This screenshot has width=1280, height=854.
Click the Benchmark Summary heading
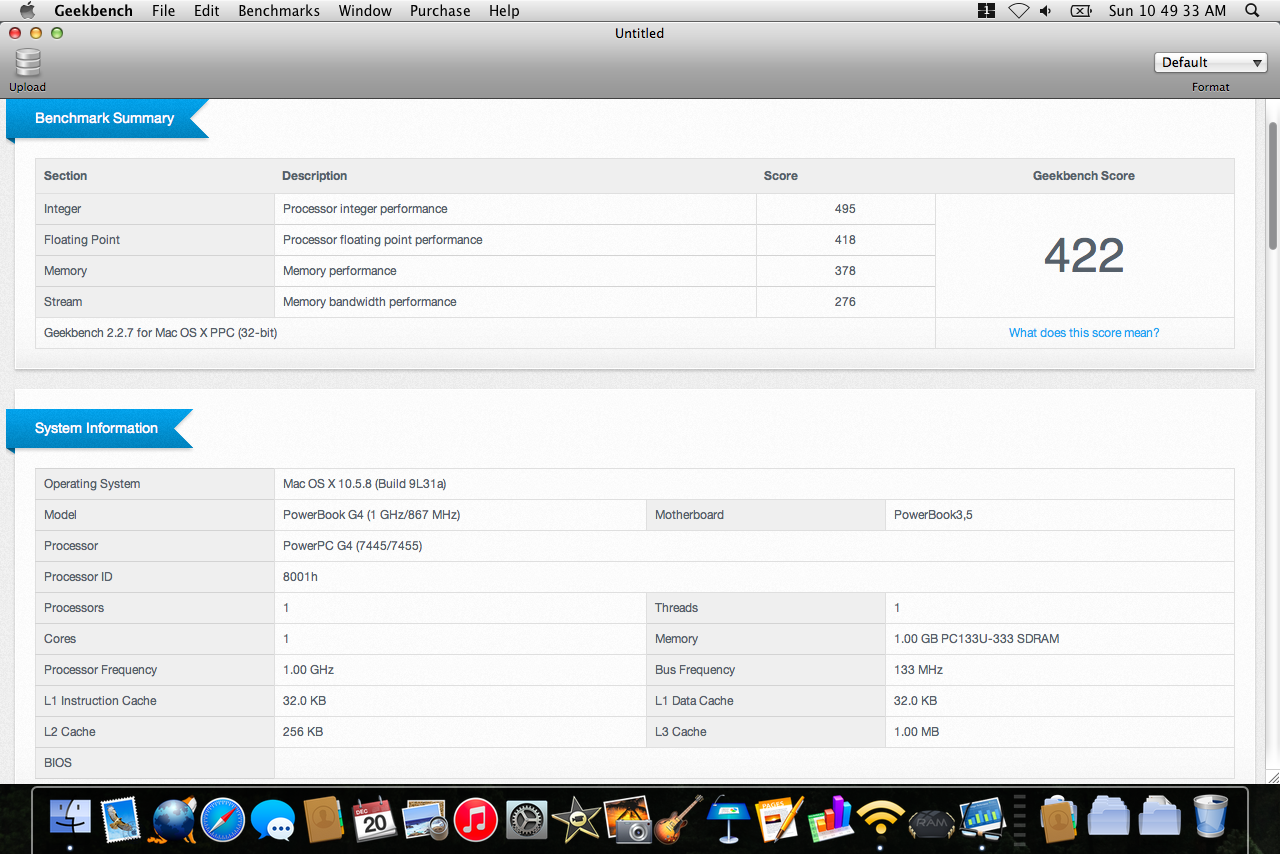(104, 118)
